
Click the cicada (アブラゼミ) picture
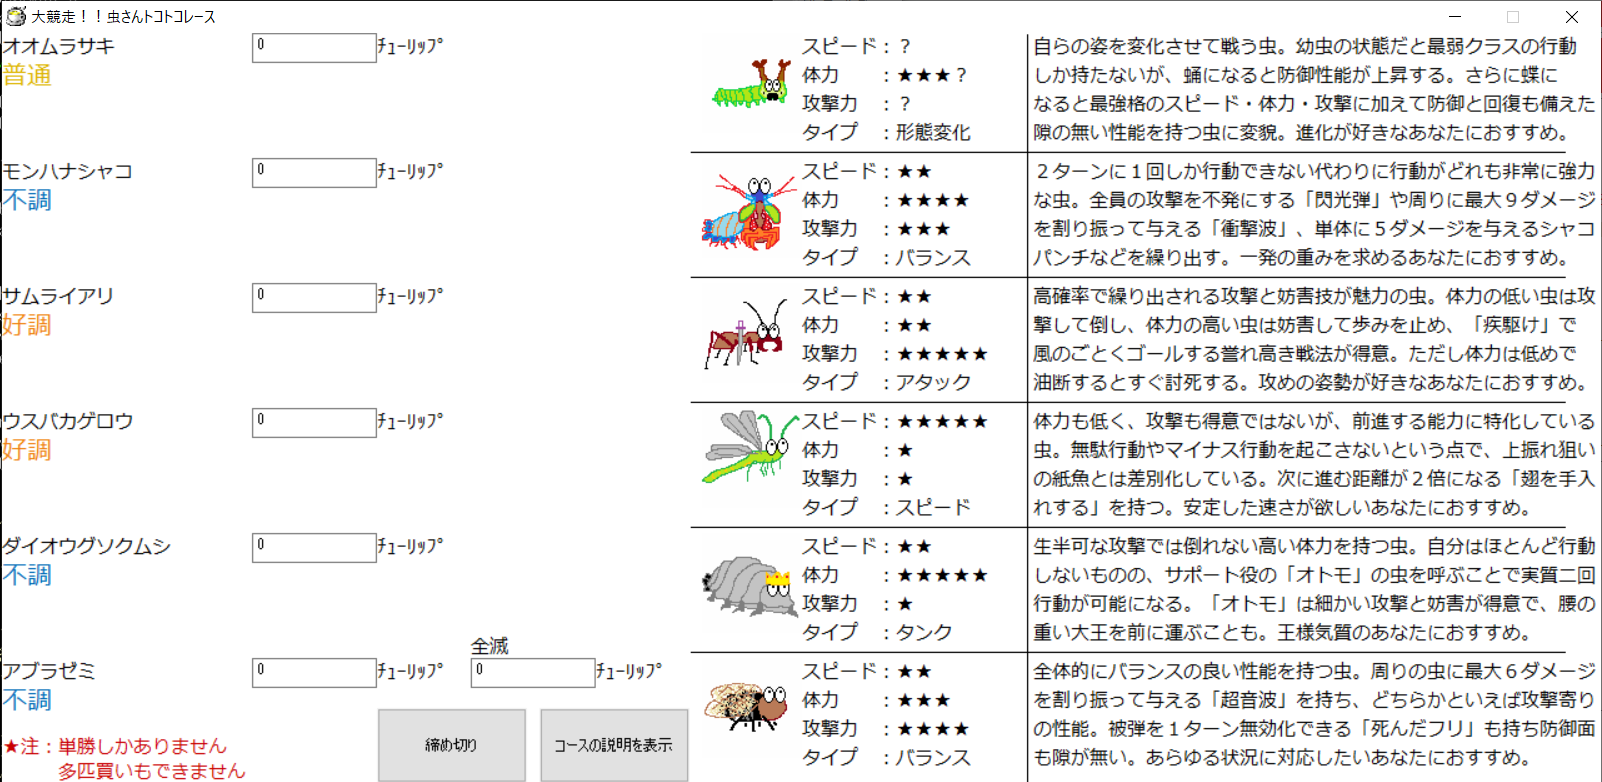point(746,706)
